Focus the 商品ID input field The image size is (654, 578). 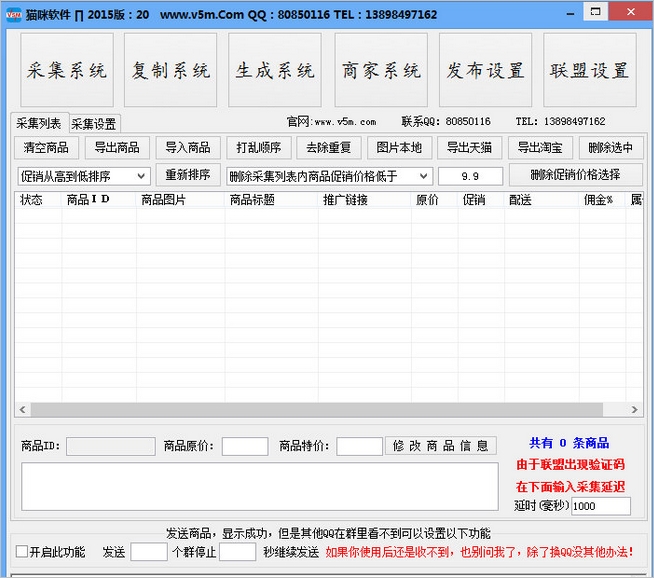point(111,446)
